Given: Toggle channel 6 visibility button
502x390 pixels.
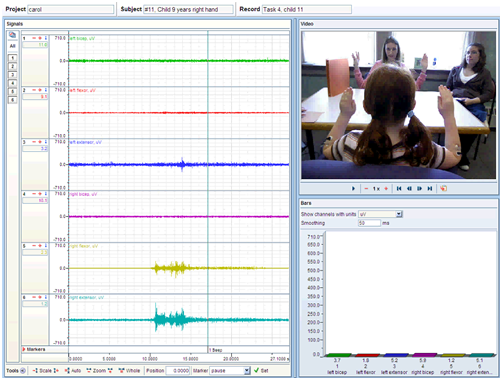Looking at the screenshot, I should 12,100.
